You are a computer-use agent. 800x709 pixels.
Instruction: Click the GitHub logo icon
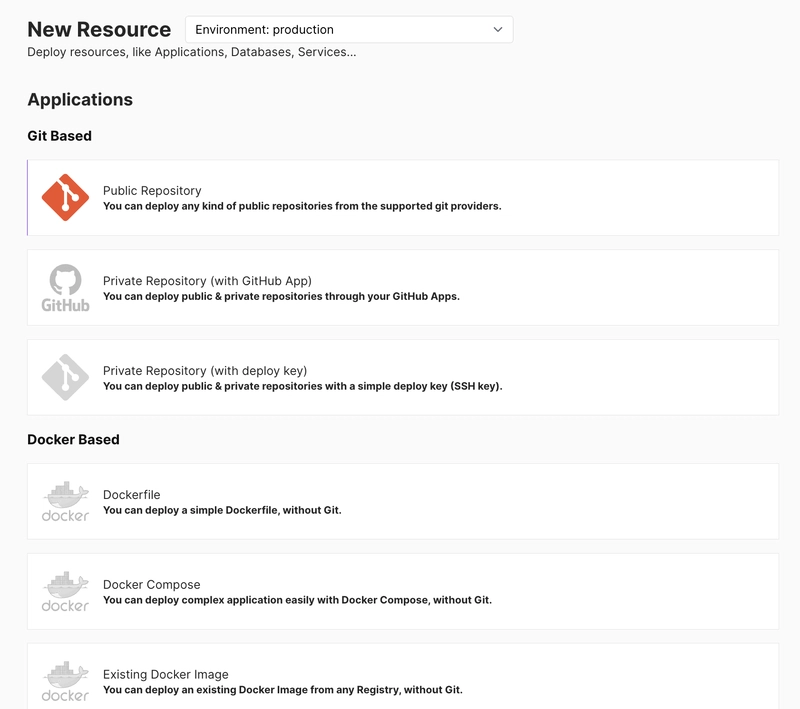(65, 288)
